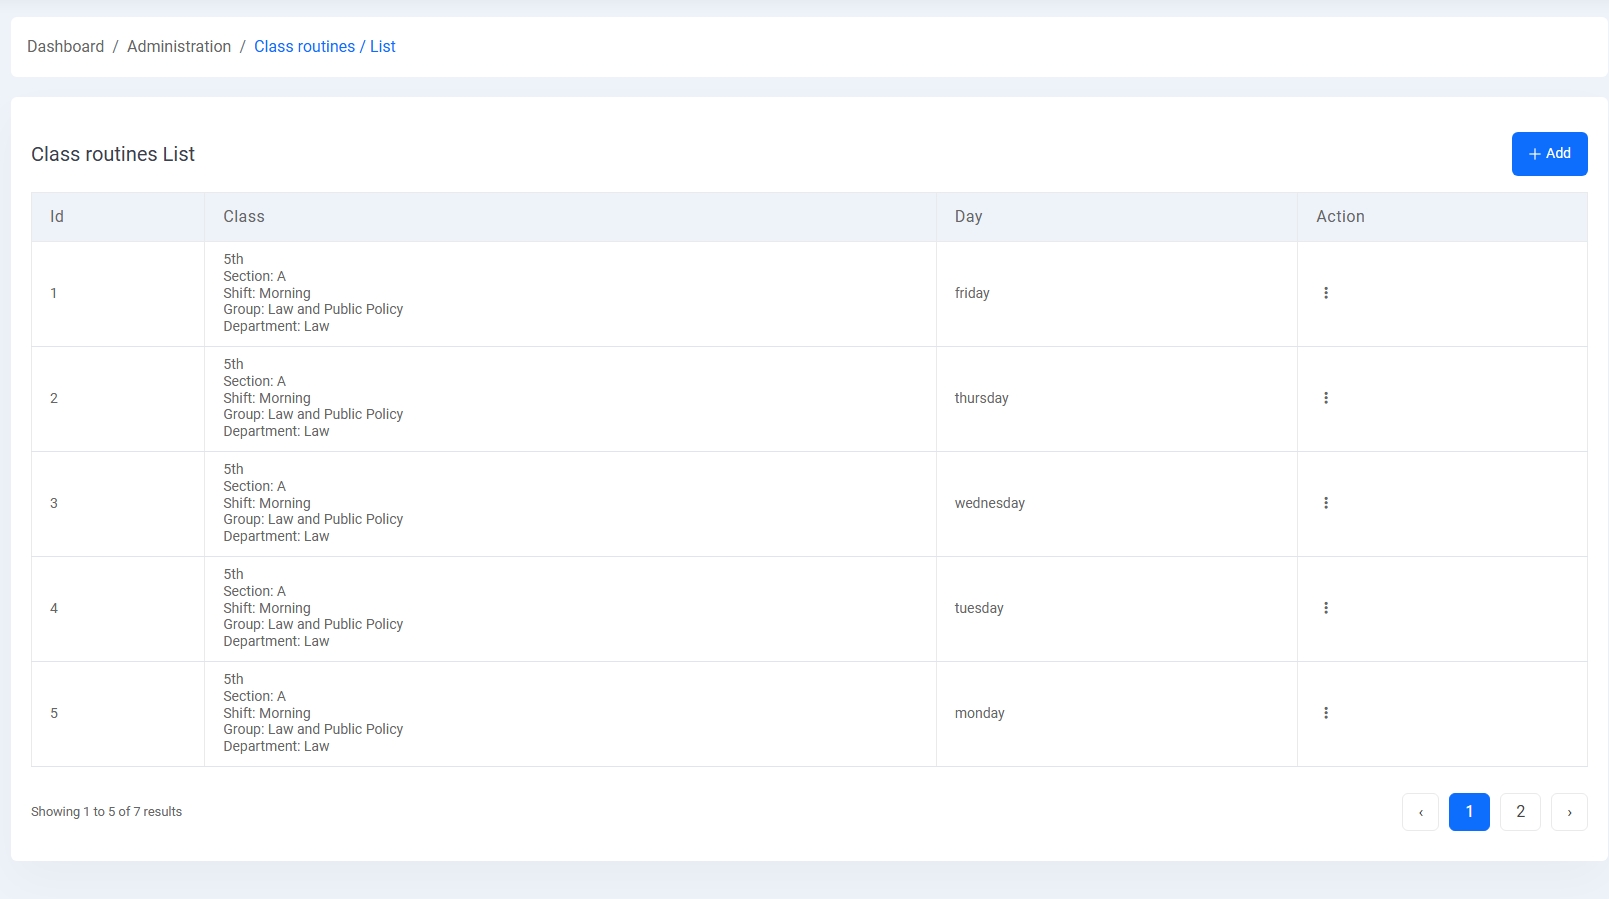Open action menu for thursday routine
The height and width of the screenshot is (899, 1609).
[1326, 398]
